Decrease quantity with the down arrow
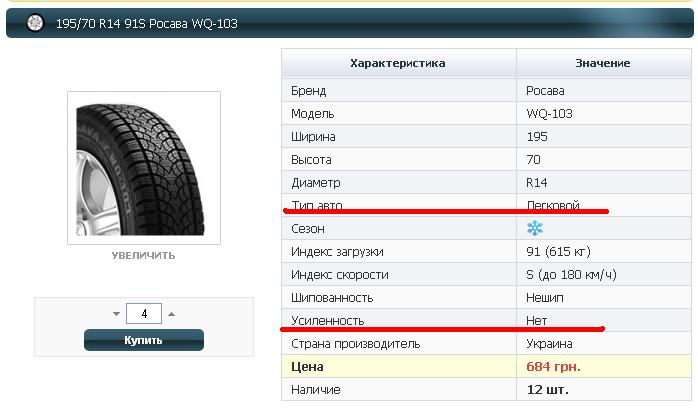This screenshot has height=418, width=698. [x=117, y=314]
